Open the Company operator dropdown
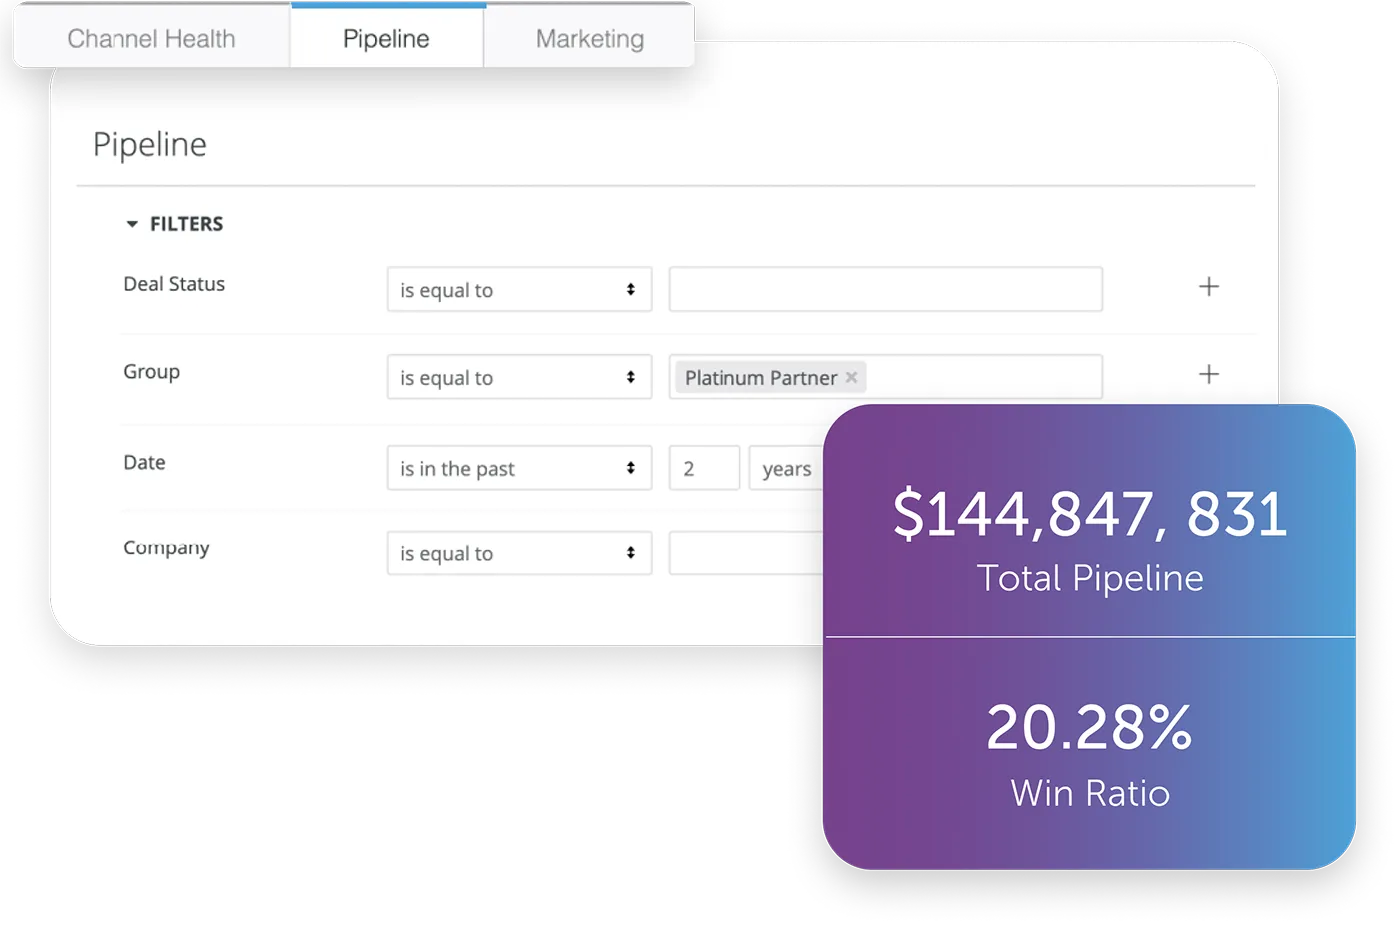 pos(519,554)
